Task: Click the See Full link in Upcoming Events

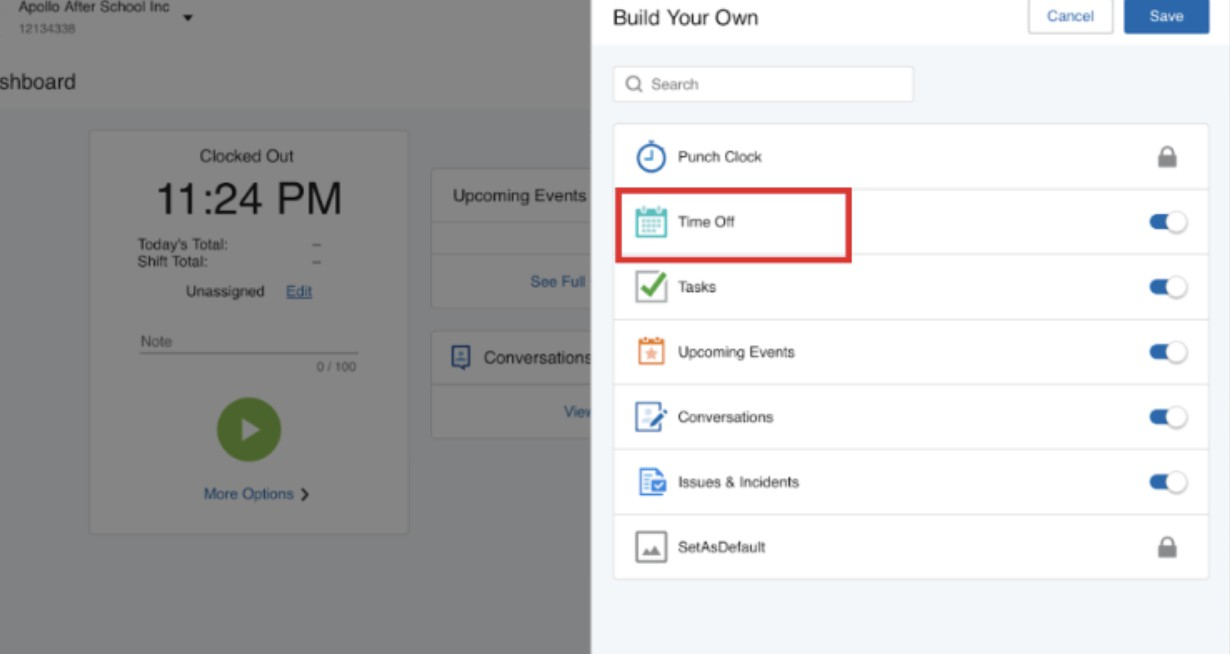Action: click(x=557, y=282)
